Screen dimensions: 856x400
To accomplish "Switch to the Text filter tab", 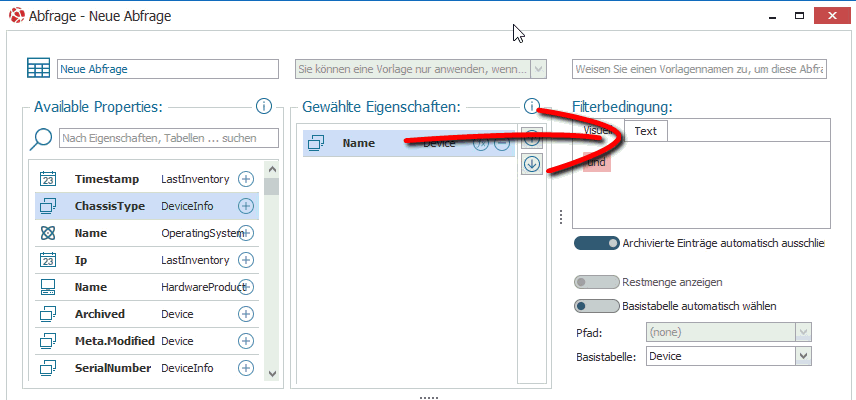I will (646, 131).
